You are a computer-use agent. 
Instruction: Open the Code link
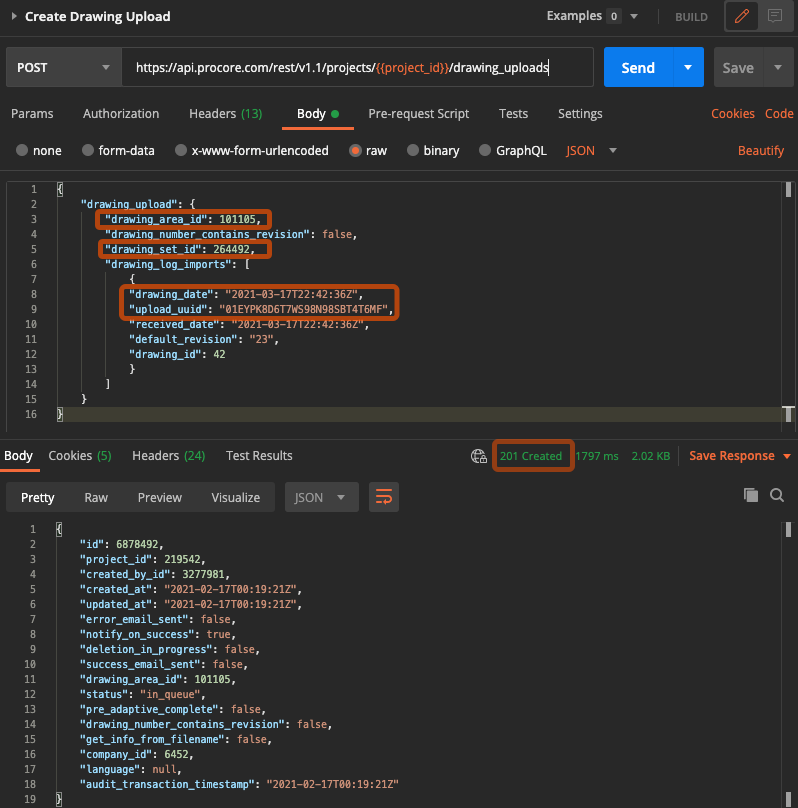pyautogui.click(x=779, y=113)
